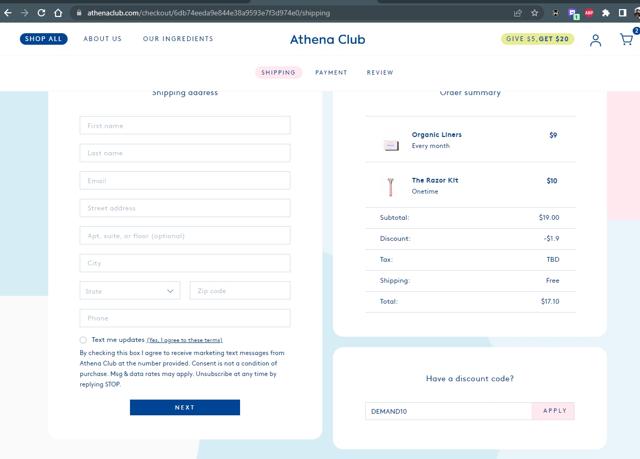Screen dimensions: 640x459
Task: Focus the Zip code field
Action: point(240,291)
